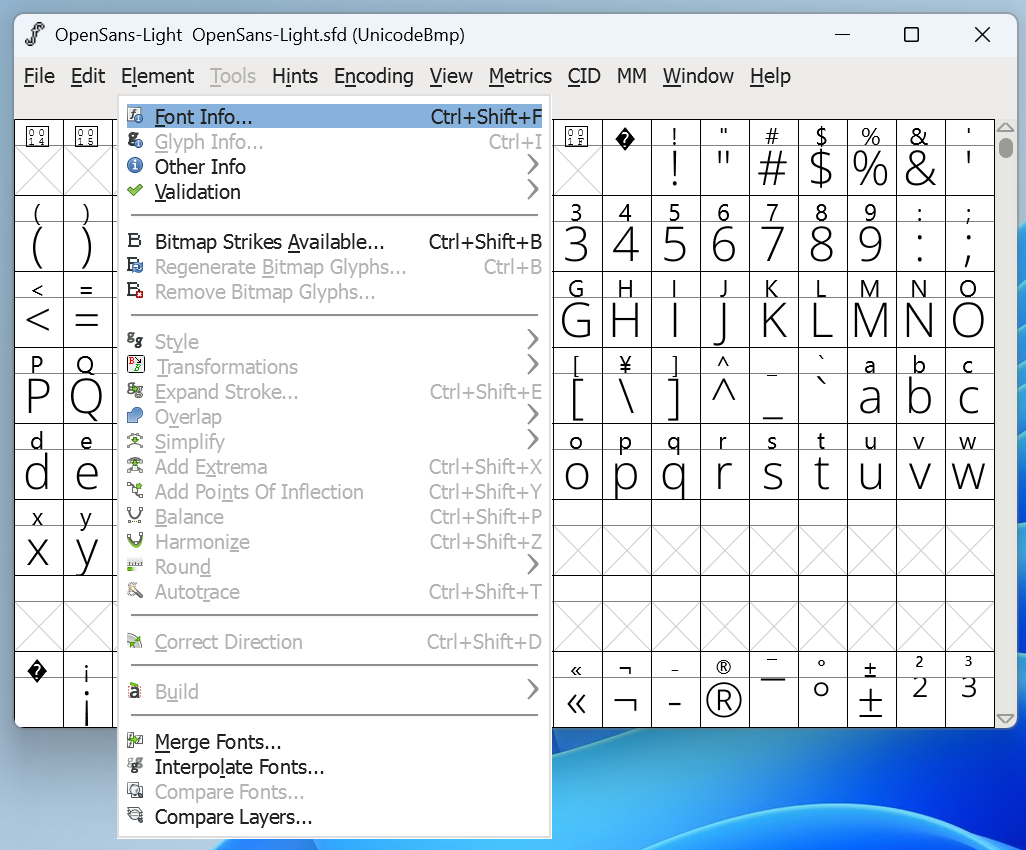
Task: Click the Interpolate Fonts icon
Action: pos(135,766)
